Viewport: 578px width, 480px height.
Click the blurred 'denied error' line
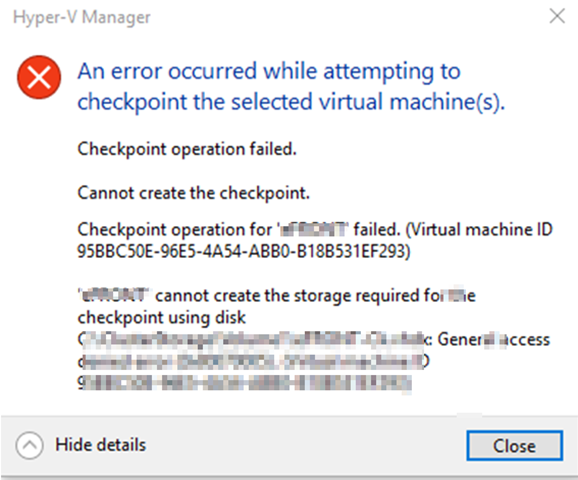[254, 361]
